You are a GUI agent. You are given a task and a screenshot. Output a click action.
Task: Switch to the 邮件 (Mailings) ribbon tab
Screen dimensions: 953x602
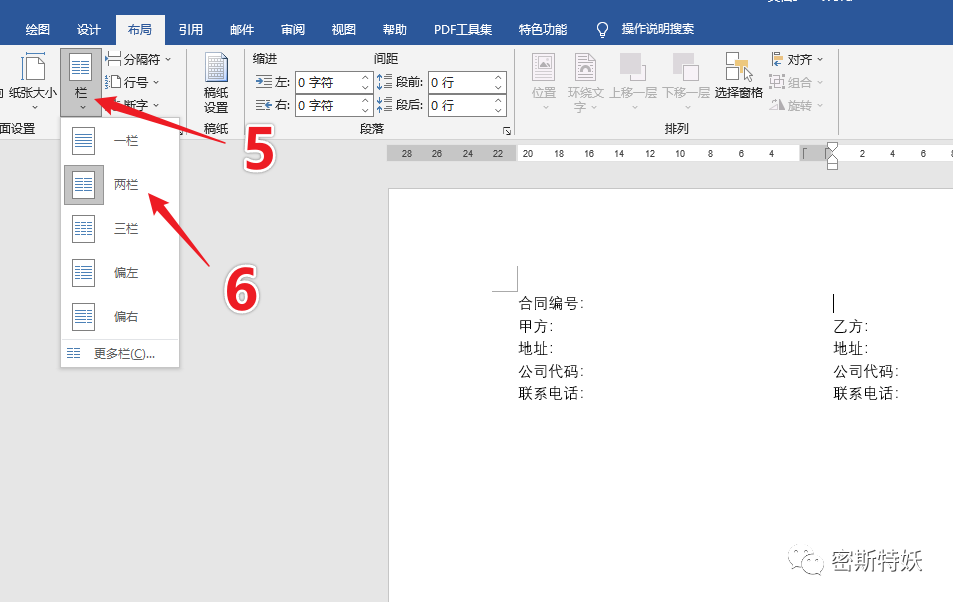(x=241, y=29)
